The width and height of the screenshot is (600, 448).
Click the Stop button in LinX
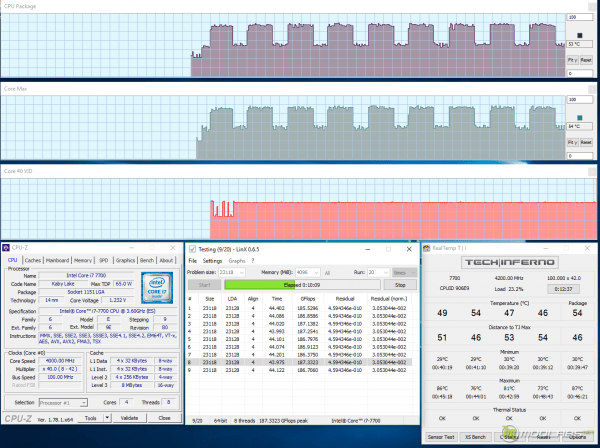(400, 285)
